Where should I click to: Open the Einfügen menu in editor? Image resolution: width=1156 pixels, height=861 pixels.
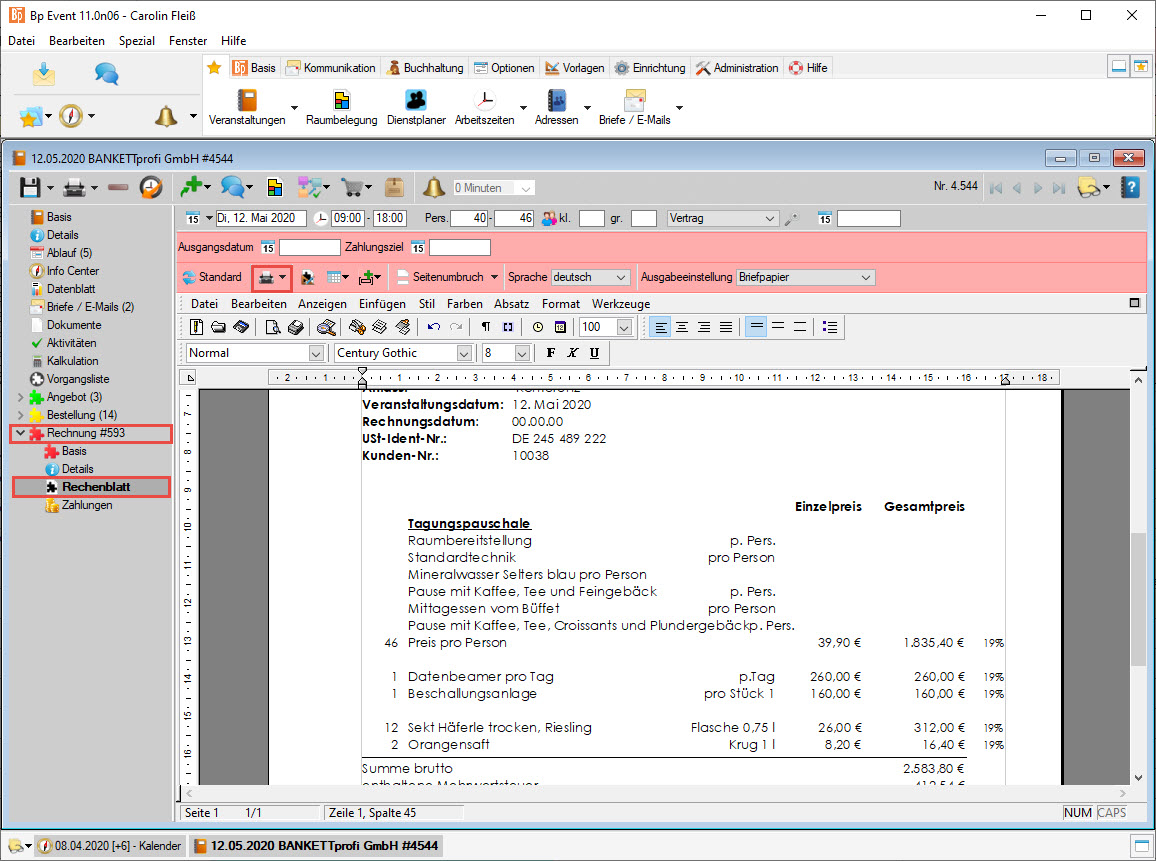tap(384, 303)
